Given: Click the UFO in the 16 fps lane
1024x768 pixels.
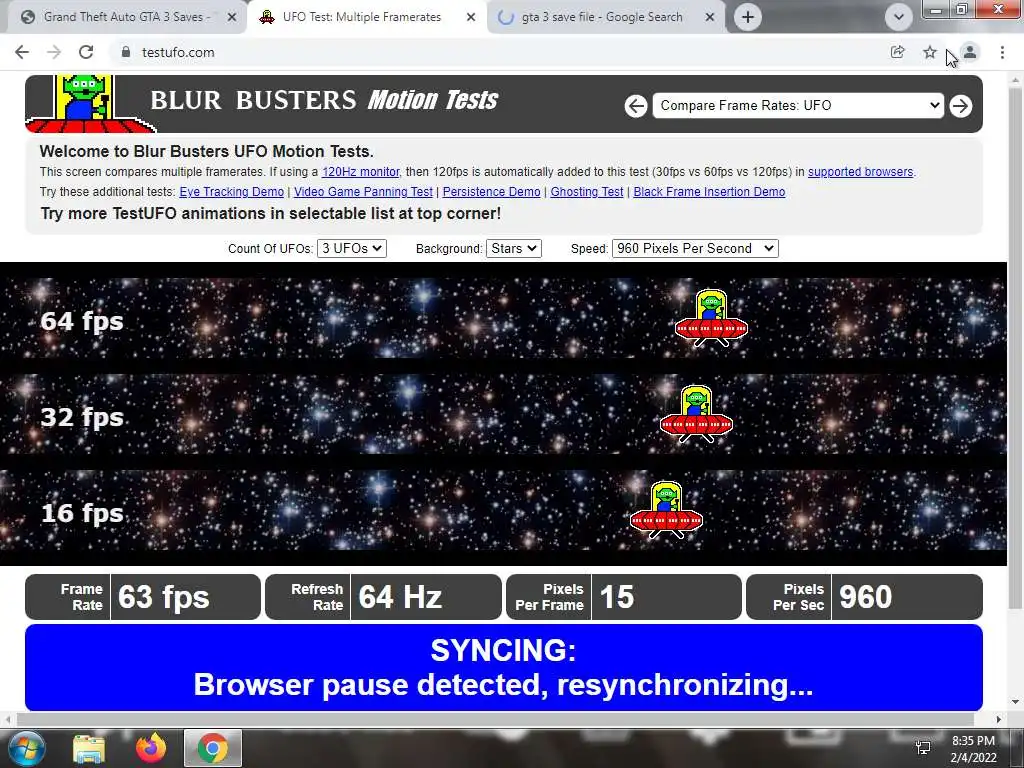Looking at the screenshot, I should coord(666,510).
